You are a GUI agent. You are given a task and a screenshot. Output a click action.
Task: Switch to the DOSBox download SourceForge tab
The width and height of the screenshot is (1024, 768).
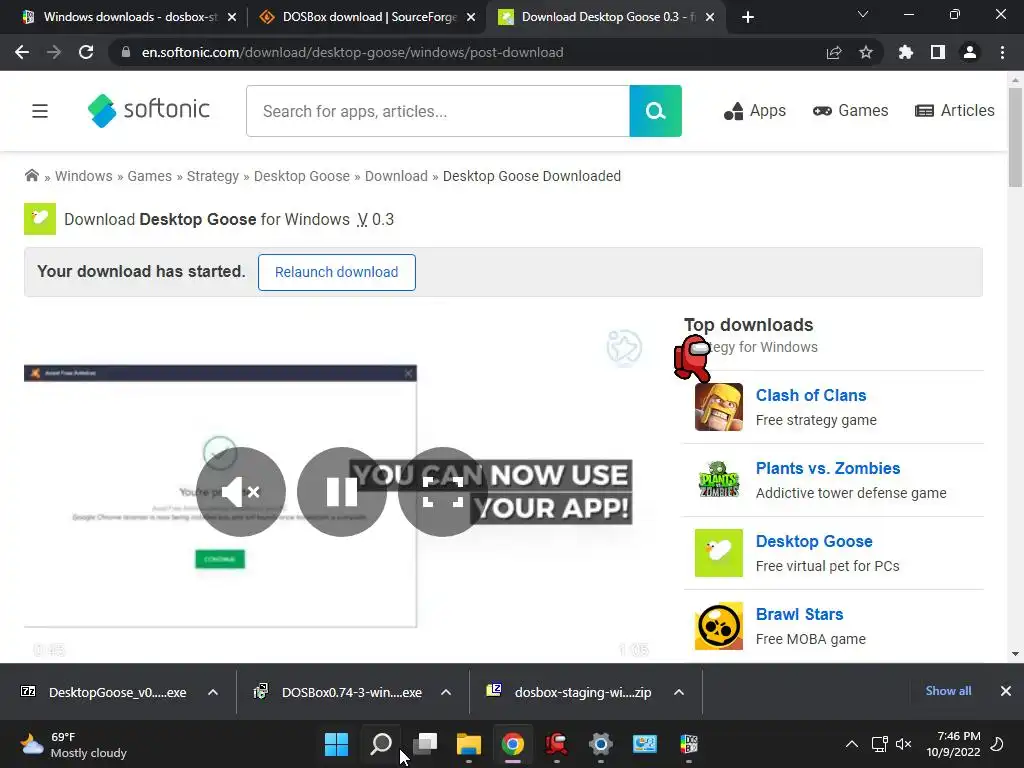pos(369,17)
